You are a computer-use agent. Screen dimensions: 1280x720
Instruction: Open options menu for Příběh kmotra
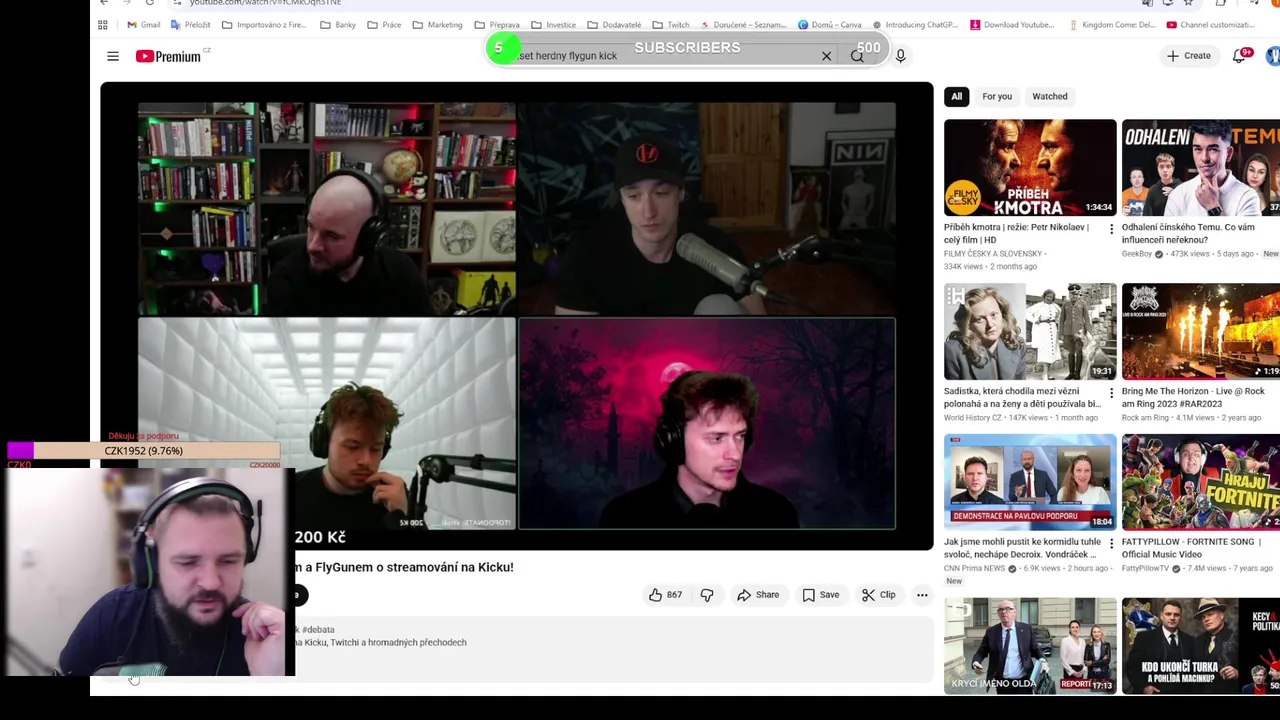click(x=1111, y=229)
